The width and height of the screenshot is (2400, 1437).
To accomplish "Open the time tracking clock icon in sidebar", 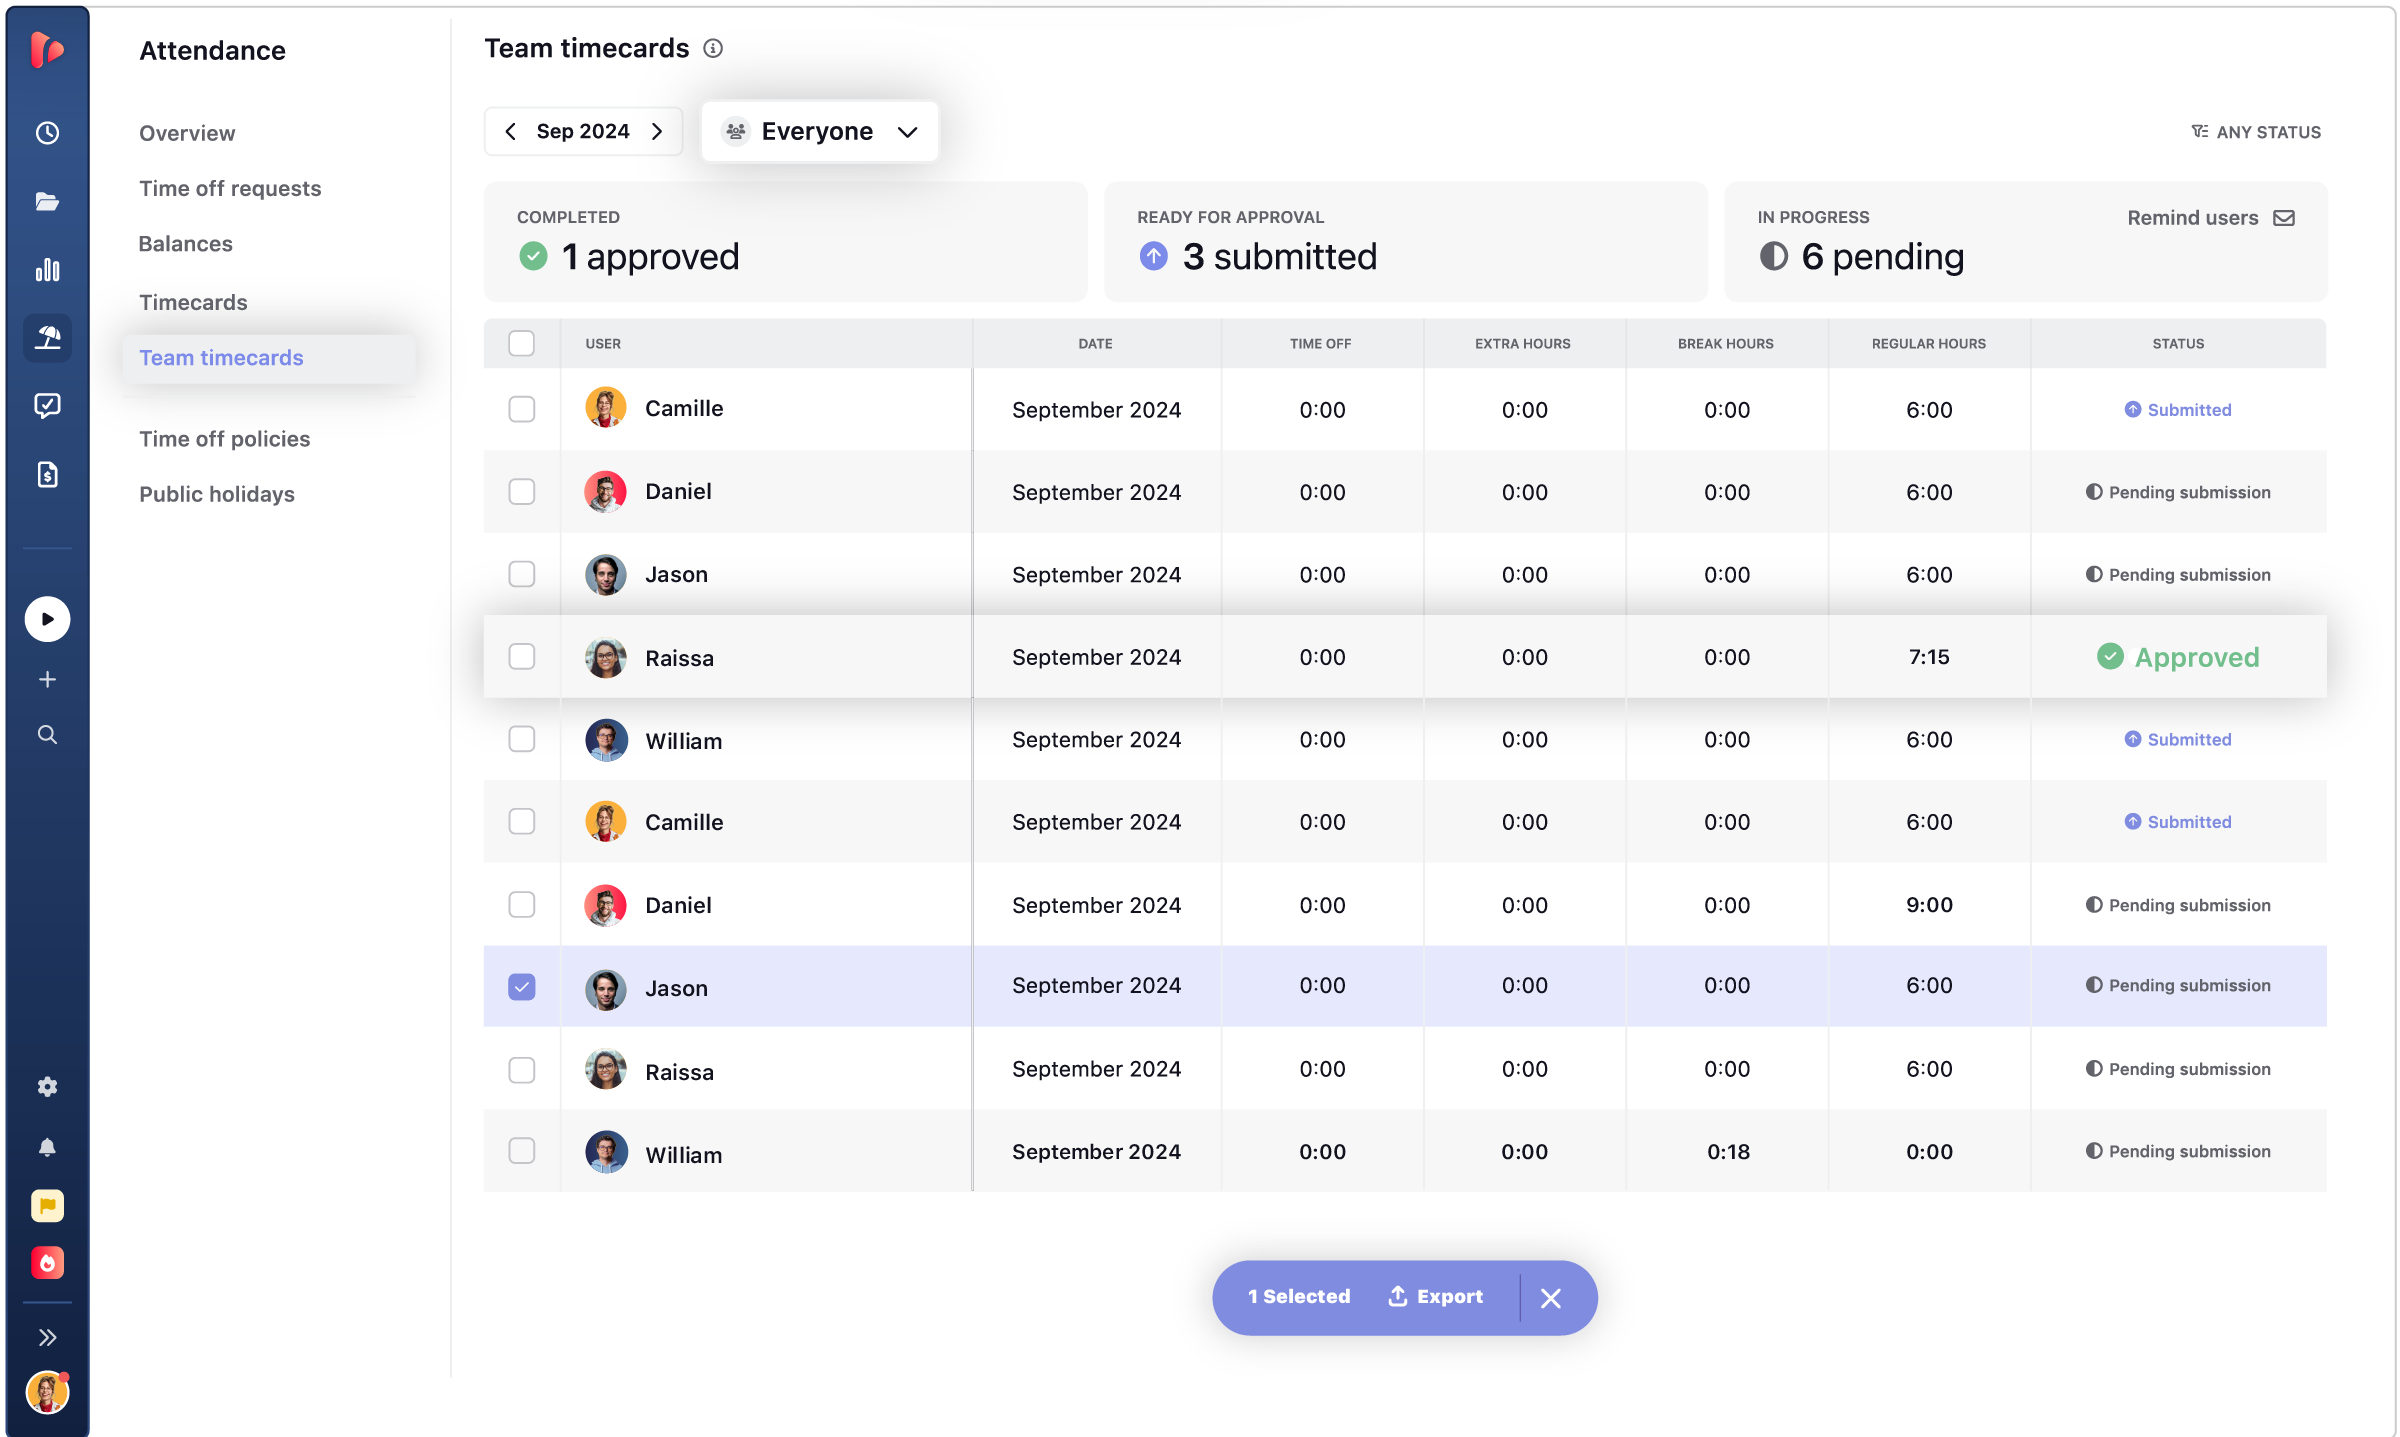I will tap(47, 133).
